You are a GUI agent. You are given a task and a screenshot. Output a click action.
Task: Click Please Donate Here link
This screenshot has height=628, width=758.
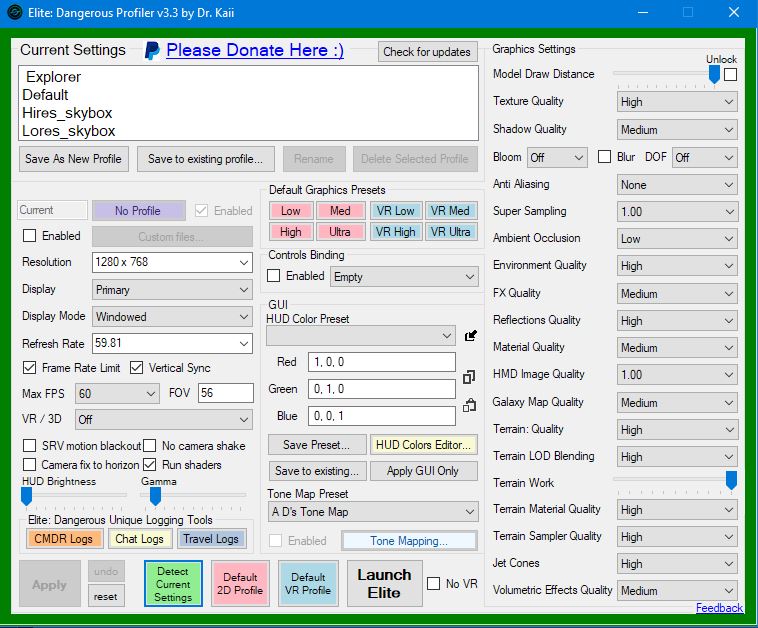(x=255, y=50)
